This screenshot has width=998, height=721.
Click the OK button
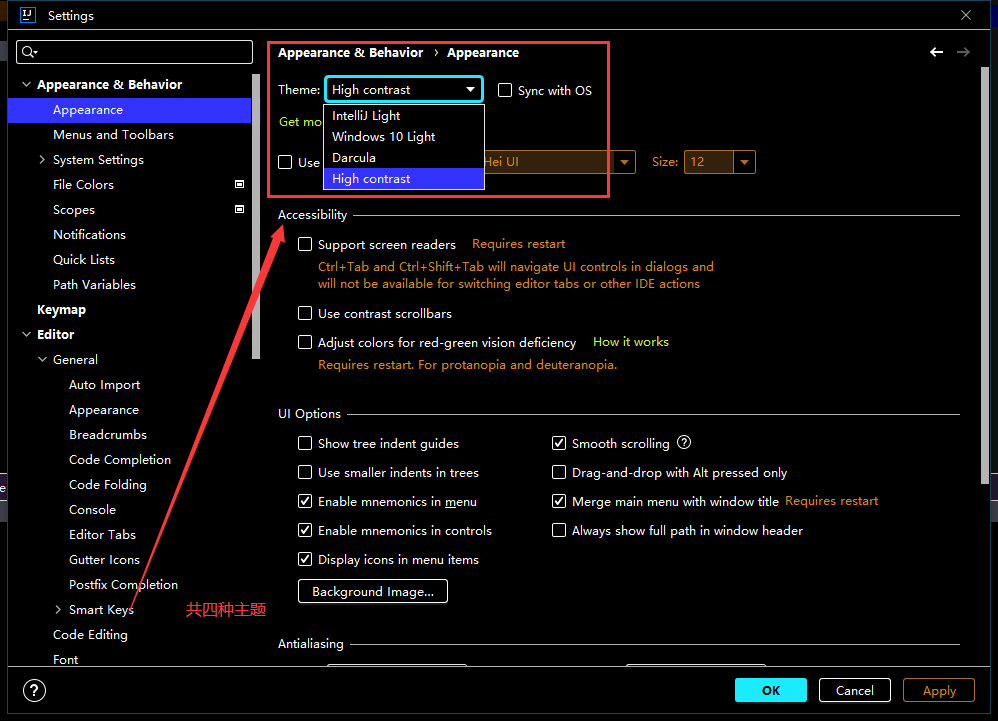tap(771, 690)
